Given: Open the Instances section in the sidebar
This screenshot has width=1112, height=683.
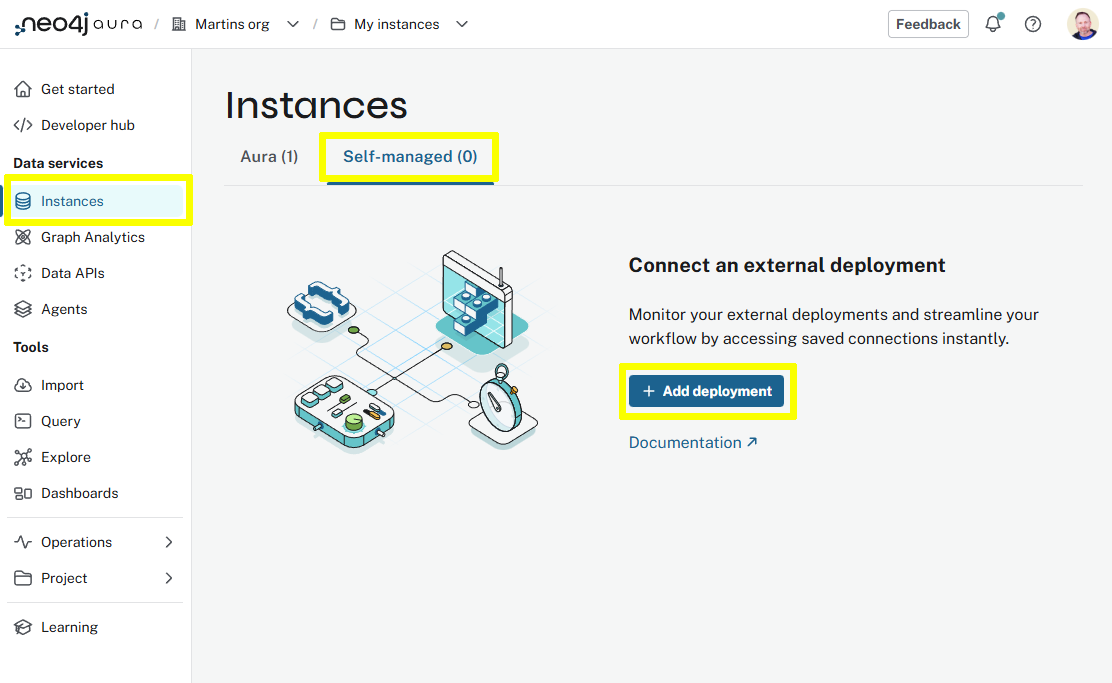Looking at the screenshot, I should 70,201.
